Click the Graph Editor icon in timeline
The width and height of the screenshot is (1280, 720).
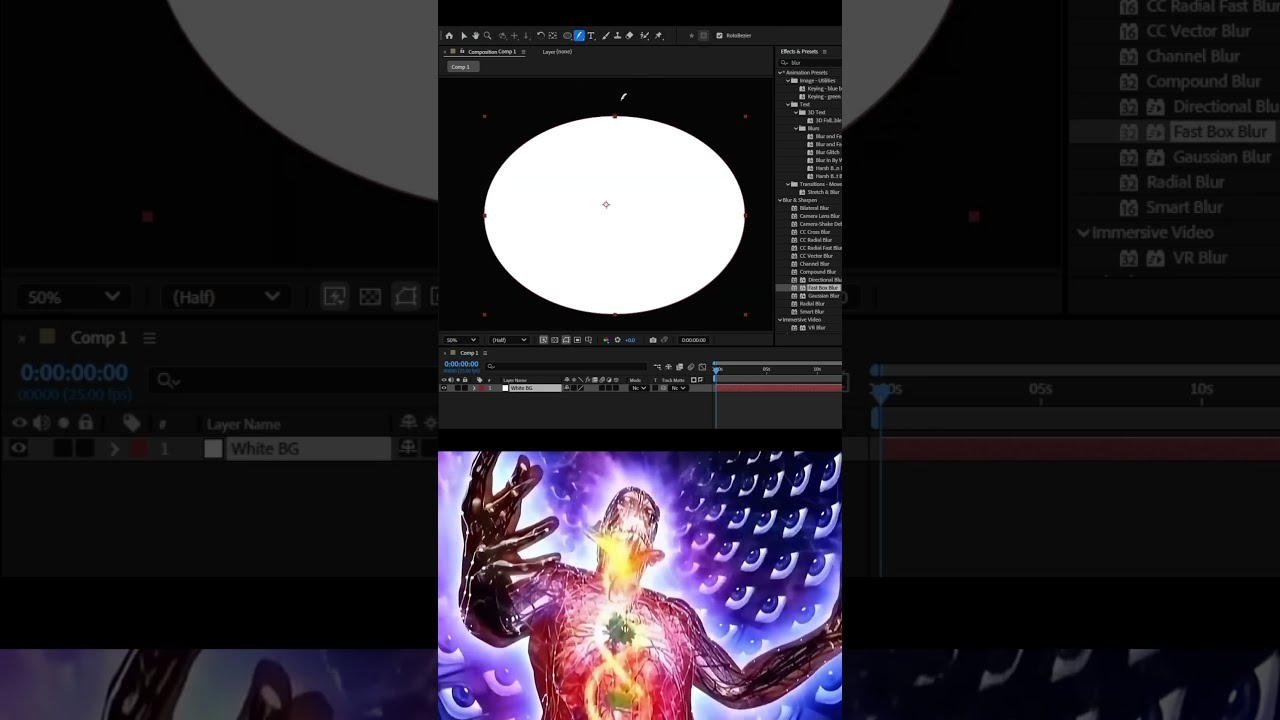(702, 367)
